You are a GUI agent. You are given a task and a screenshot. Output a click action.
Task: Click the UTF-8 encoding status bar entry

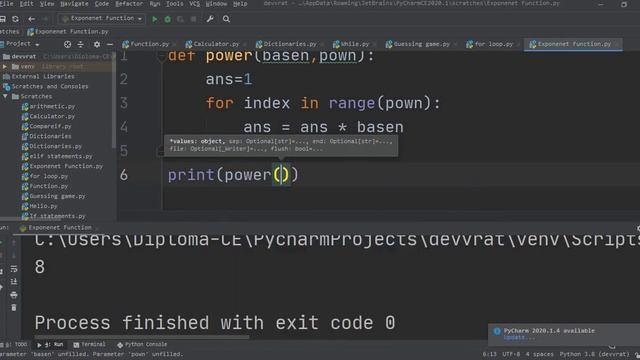coord(511,354)
